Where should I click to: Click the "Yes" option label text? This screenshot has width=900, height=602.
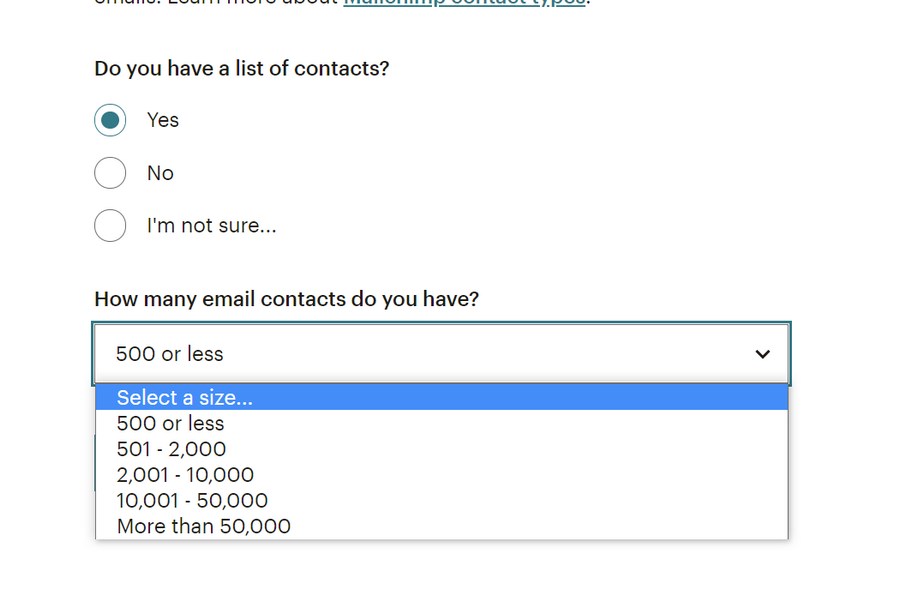(x=163, y=120)
